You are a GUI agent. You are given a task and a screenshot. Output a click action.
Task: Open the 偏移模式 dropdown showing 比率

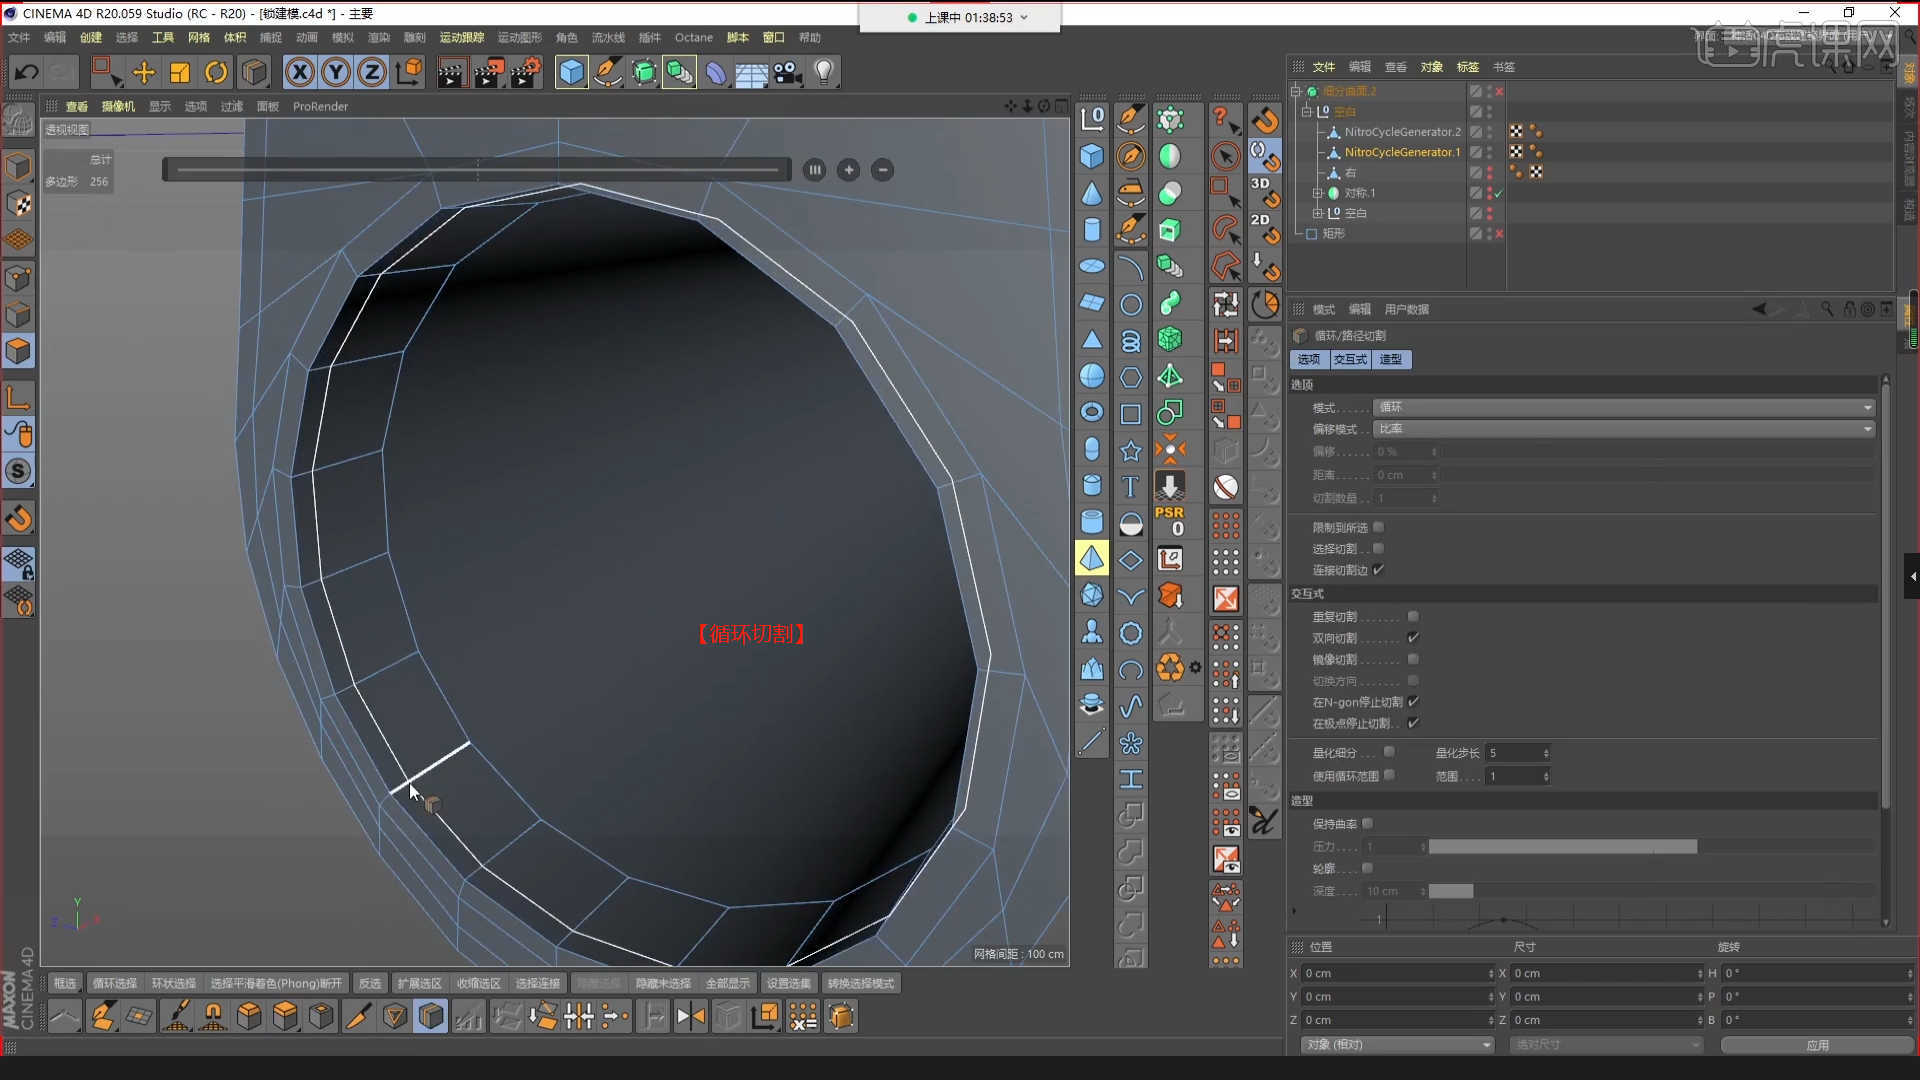[x=1624, y=428]
